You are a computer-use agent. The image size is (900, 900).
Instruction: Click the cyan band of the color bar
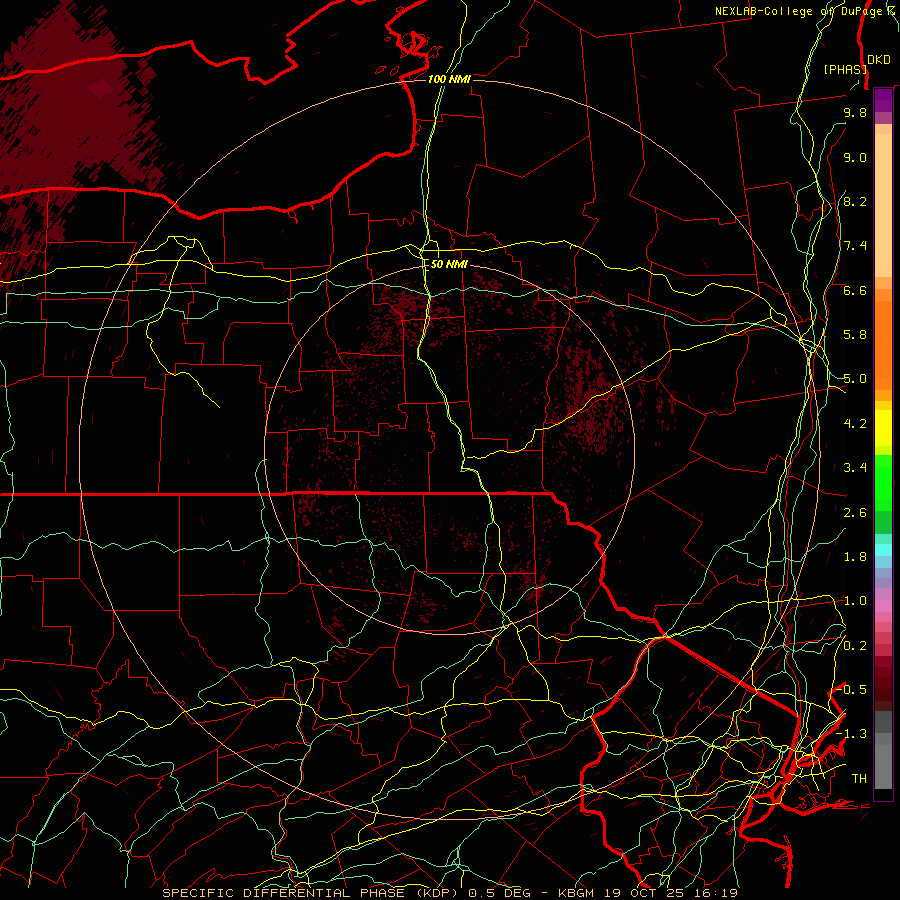click(883, 550)
